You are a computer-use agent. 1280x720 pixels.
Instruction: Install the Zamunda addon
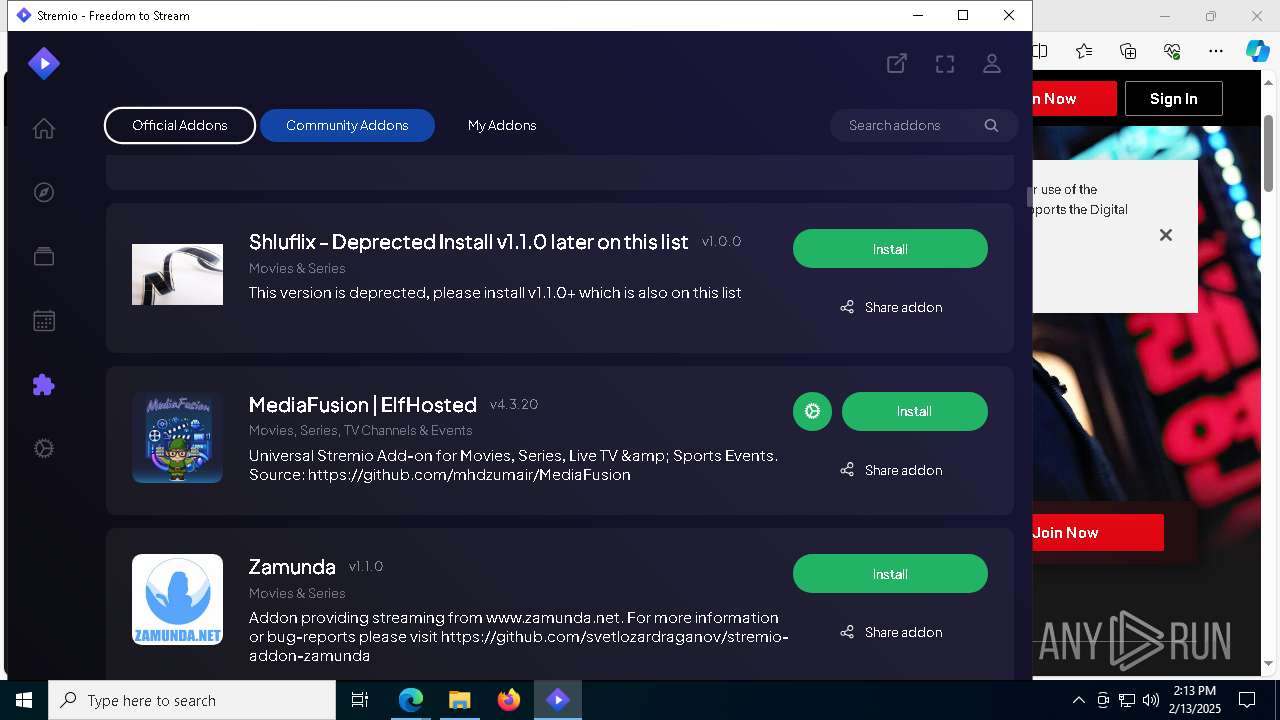click(890, 574)
